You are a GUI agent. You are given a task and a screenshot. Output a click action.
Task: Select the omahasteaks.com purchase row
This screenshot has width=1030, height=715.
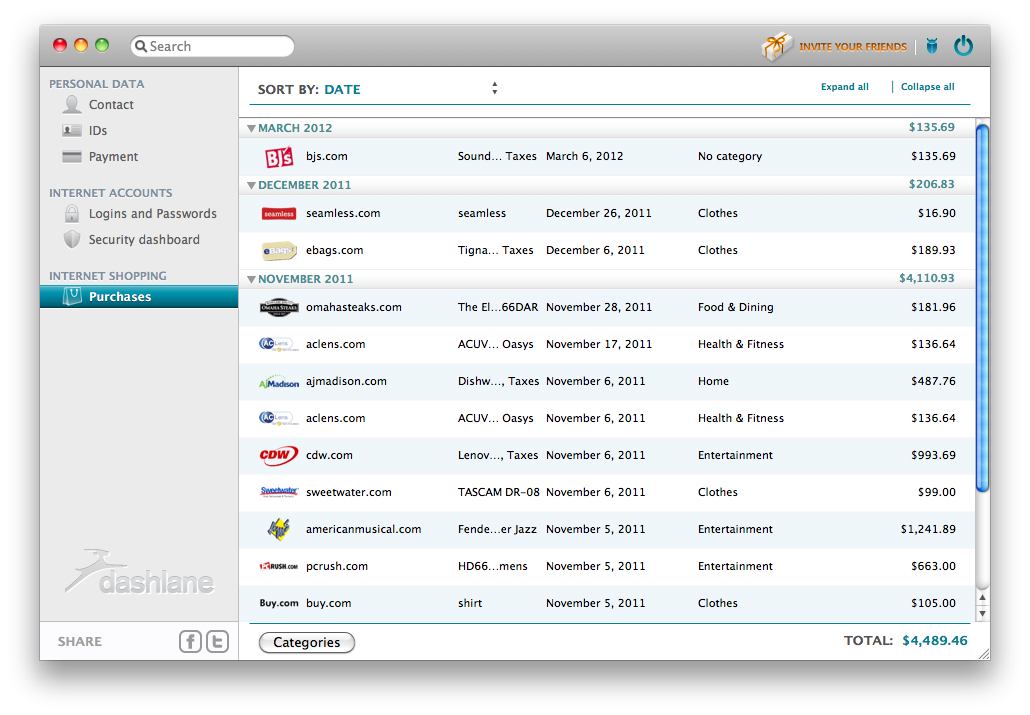(607, 308)
